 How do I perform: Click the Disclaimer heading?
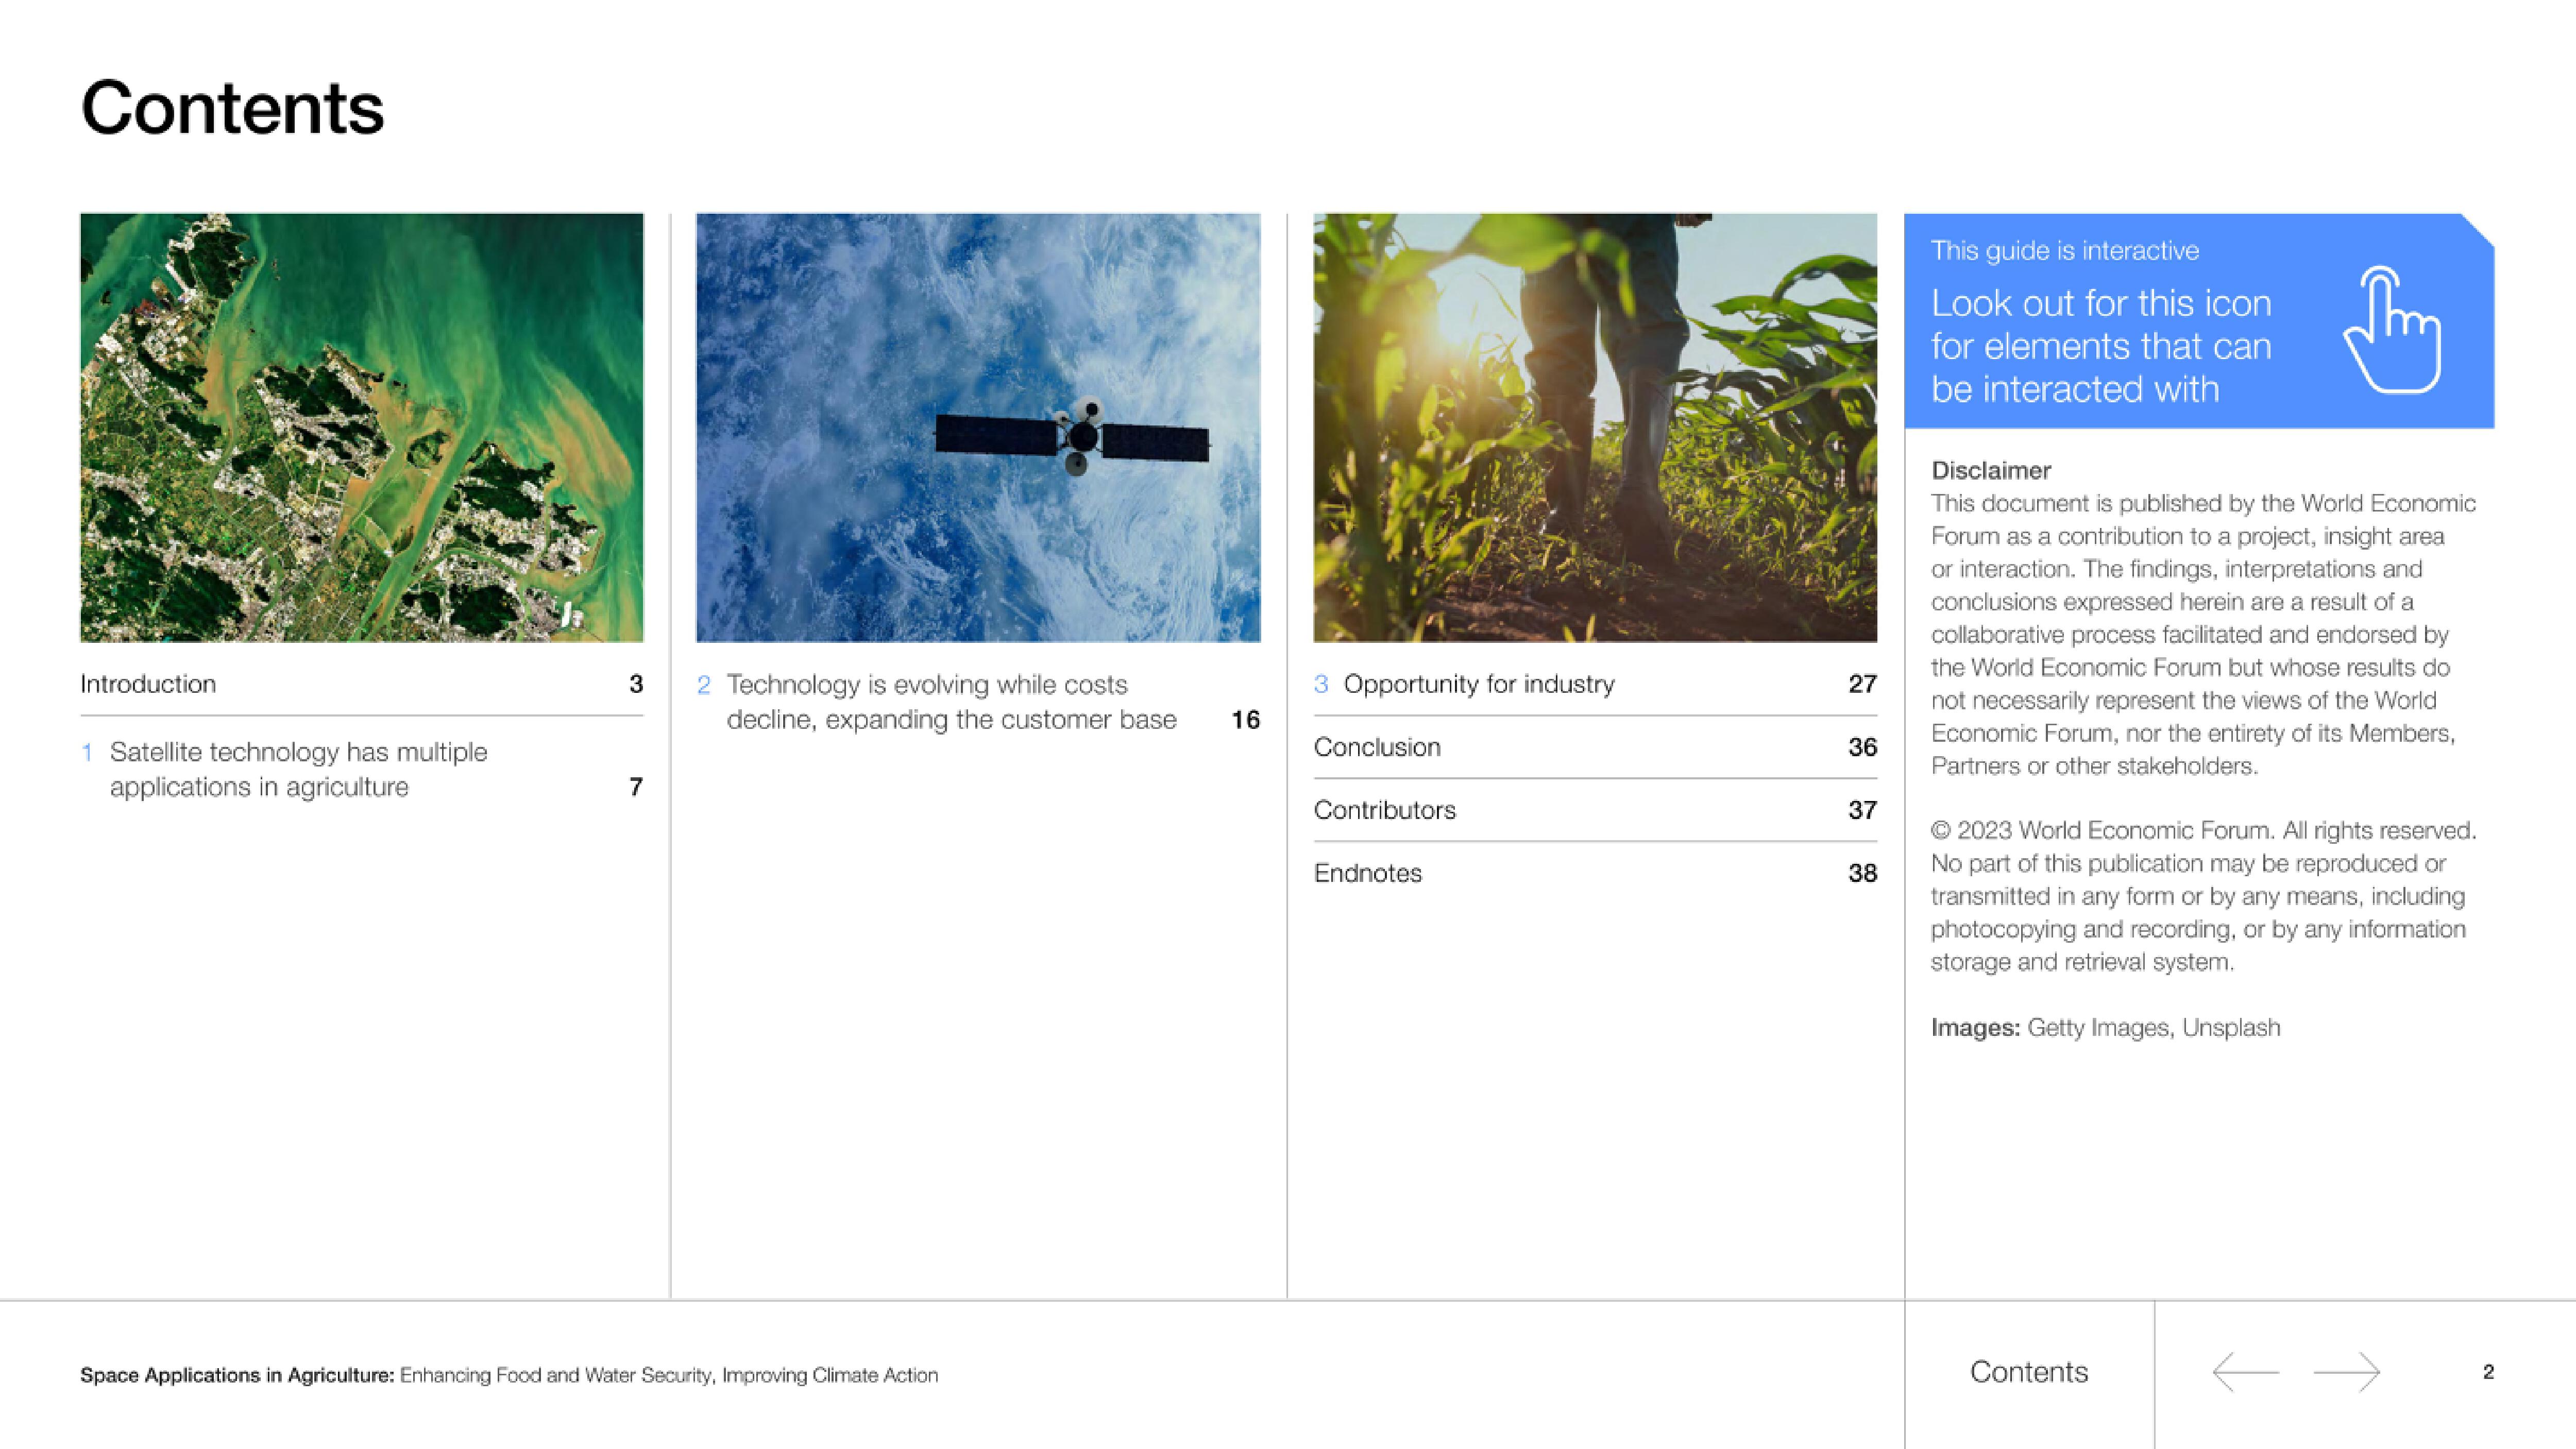pyautogui.click(x=1991, y=470)
